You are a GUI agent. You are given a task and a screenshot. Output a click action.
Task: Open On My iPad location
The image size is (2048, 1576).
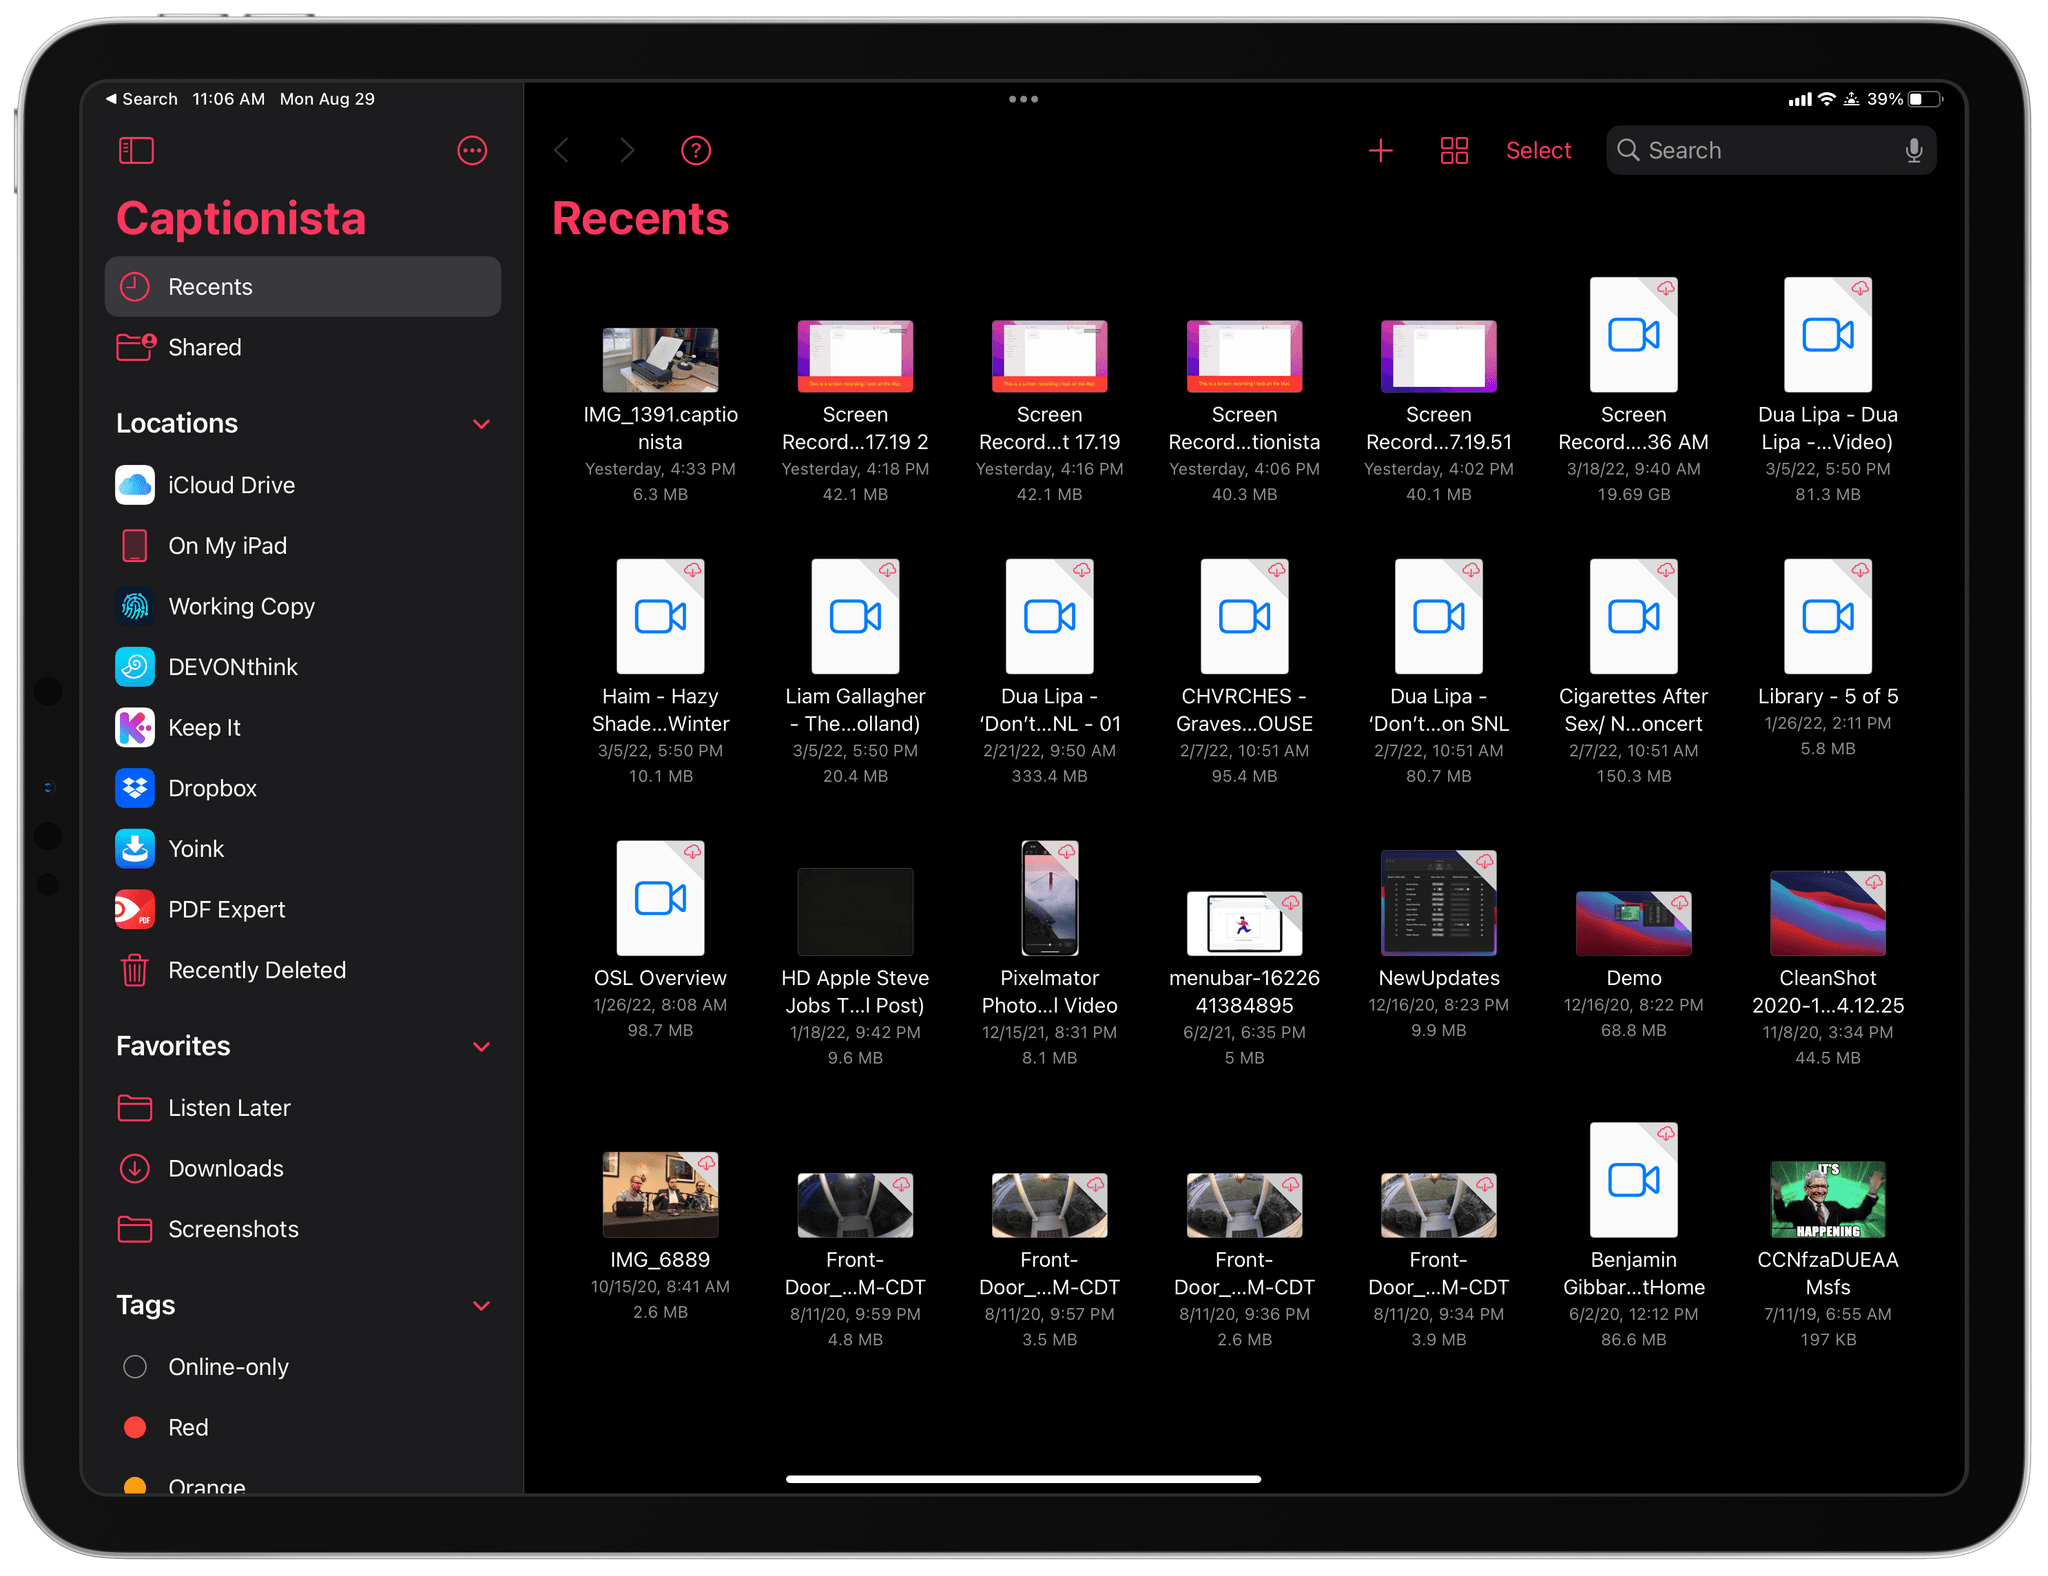click(x=303, y=546)
